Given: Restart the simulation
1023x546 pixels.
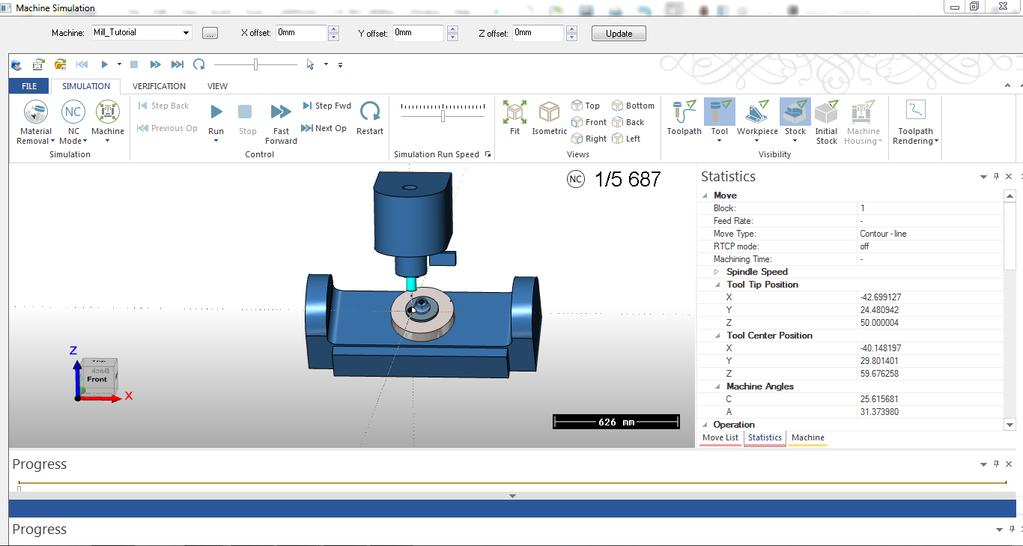Looking at the screenshot, I should tap(370, 118).
